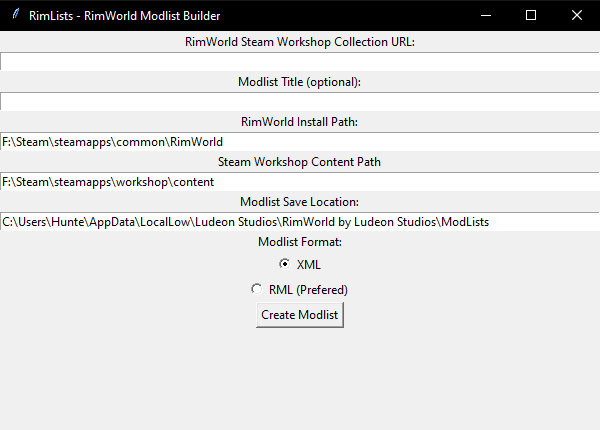Click the 'Modlist Title (optional)' label
Viewport: 600px width, 430px height.
click(300, 82)
